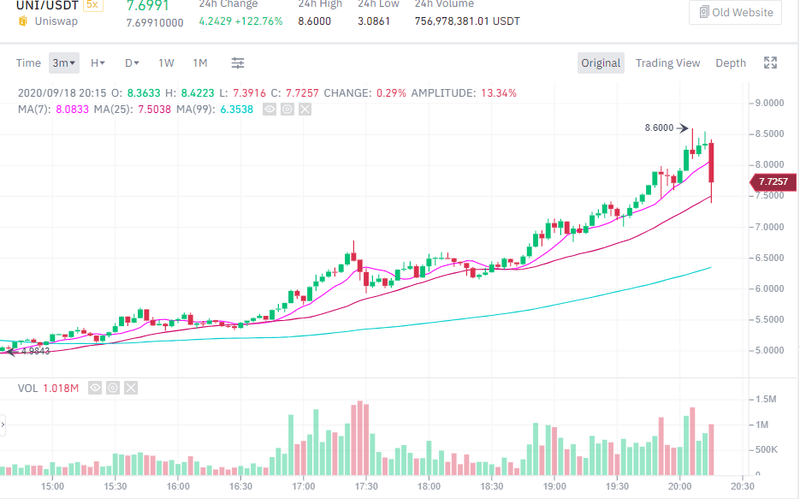Image resolution: width=800 pixels, height=499 pixels.
Task: Click the 7.7257 current price tag
Action: (x=770, y=181)
